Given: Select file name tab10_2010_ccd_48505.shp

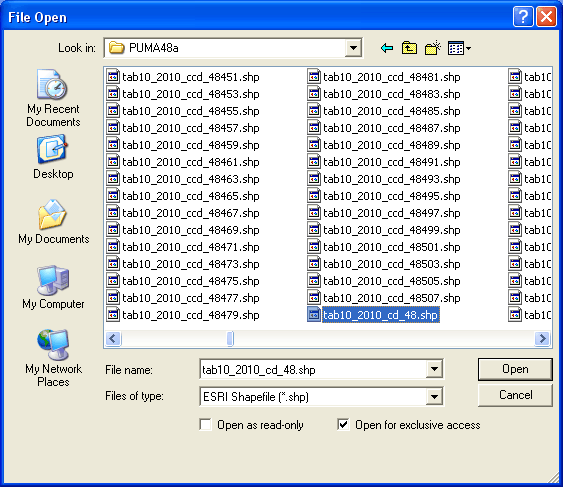Looking at the screenshot, I should [x=392, y=281].
